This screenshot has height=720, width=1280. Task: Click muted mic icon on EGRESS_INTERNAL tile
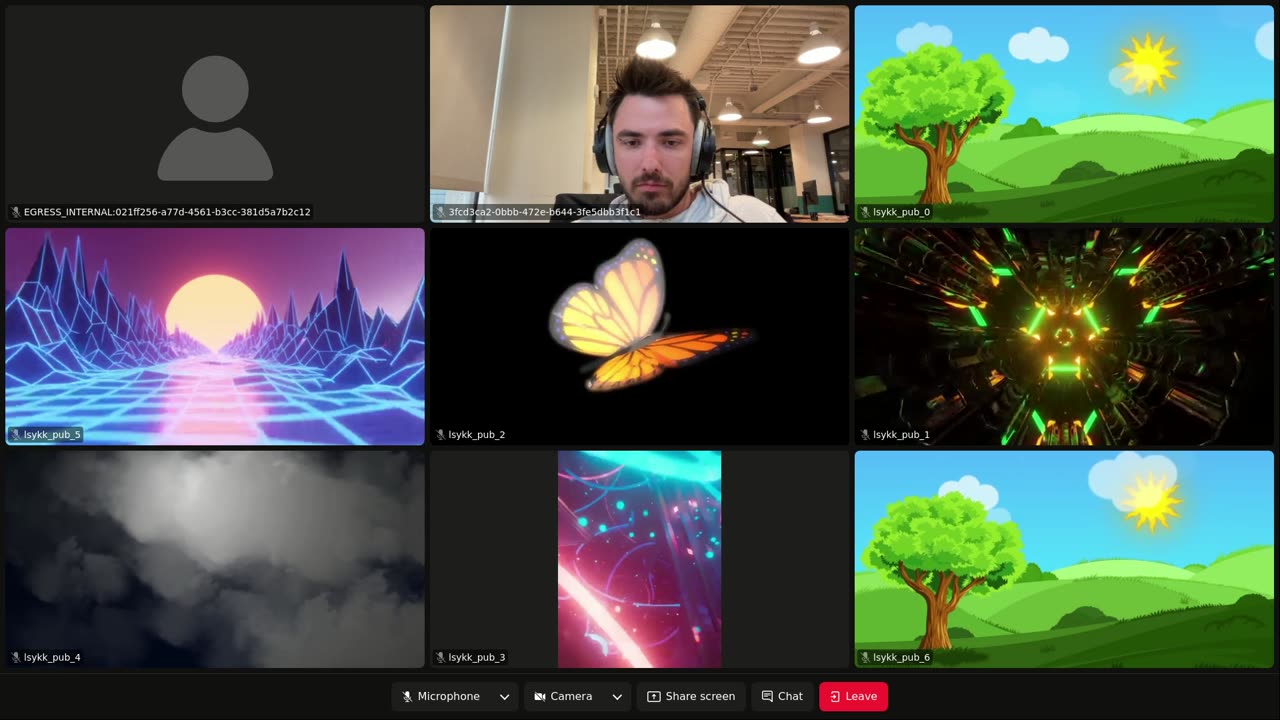pos(15,212)
